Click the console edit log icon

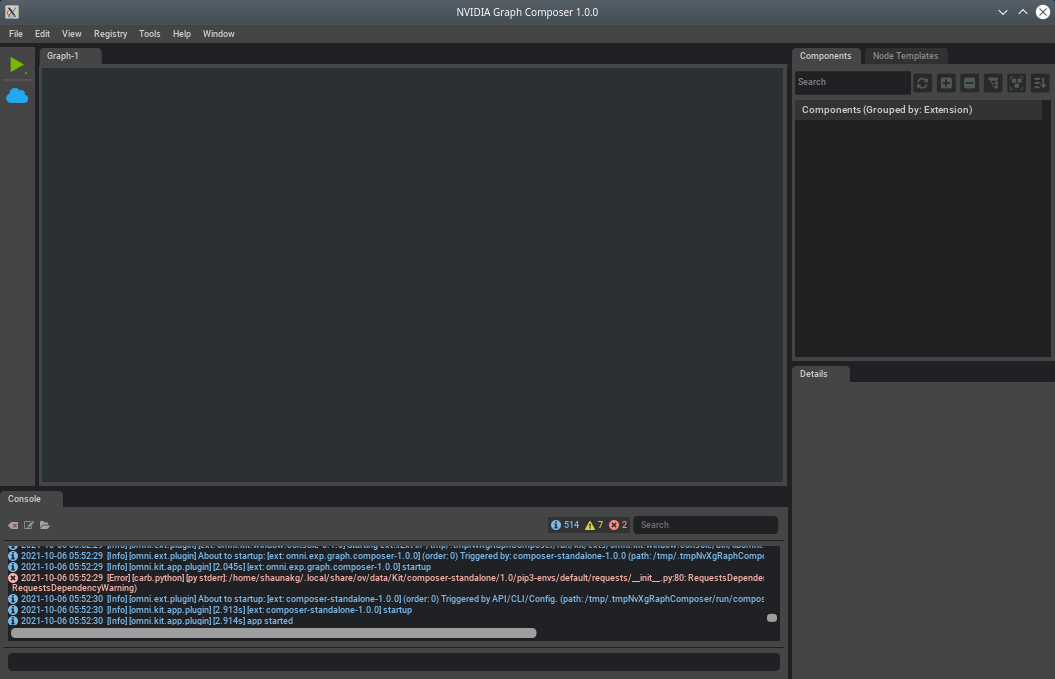click(x=29, y=525)
